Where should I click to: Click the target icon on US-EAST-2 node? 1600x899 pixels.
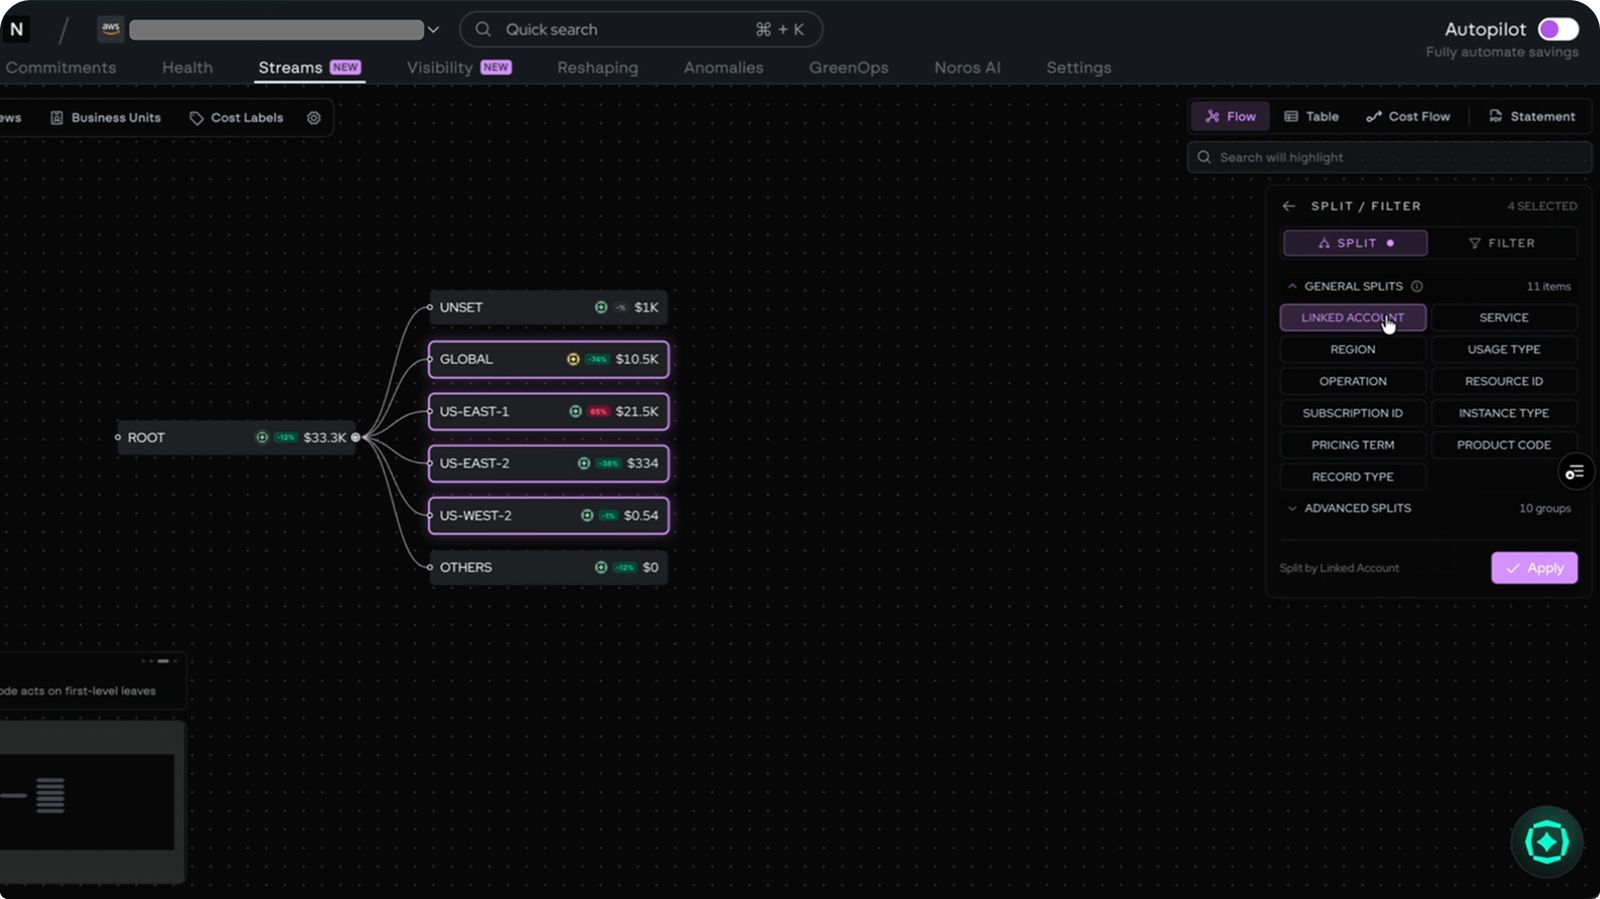click(584, 463)
